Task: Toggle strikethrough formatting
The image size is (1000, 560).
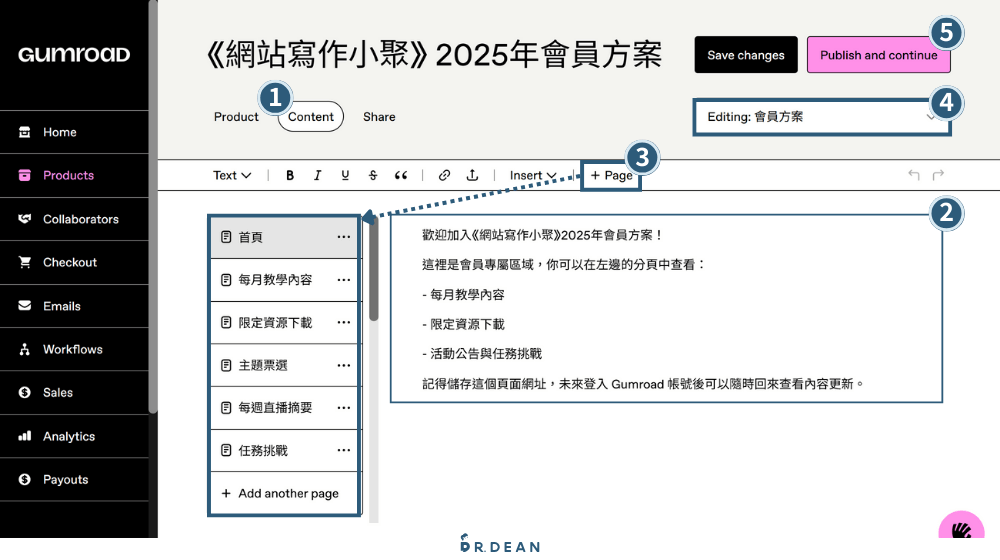Action: (x=373, y=175)
